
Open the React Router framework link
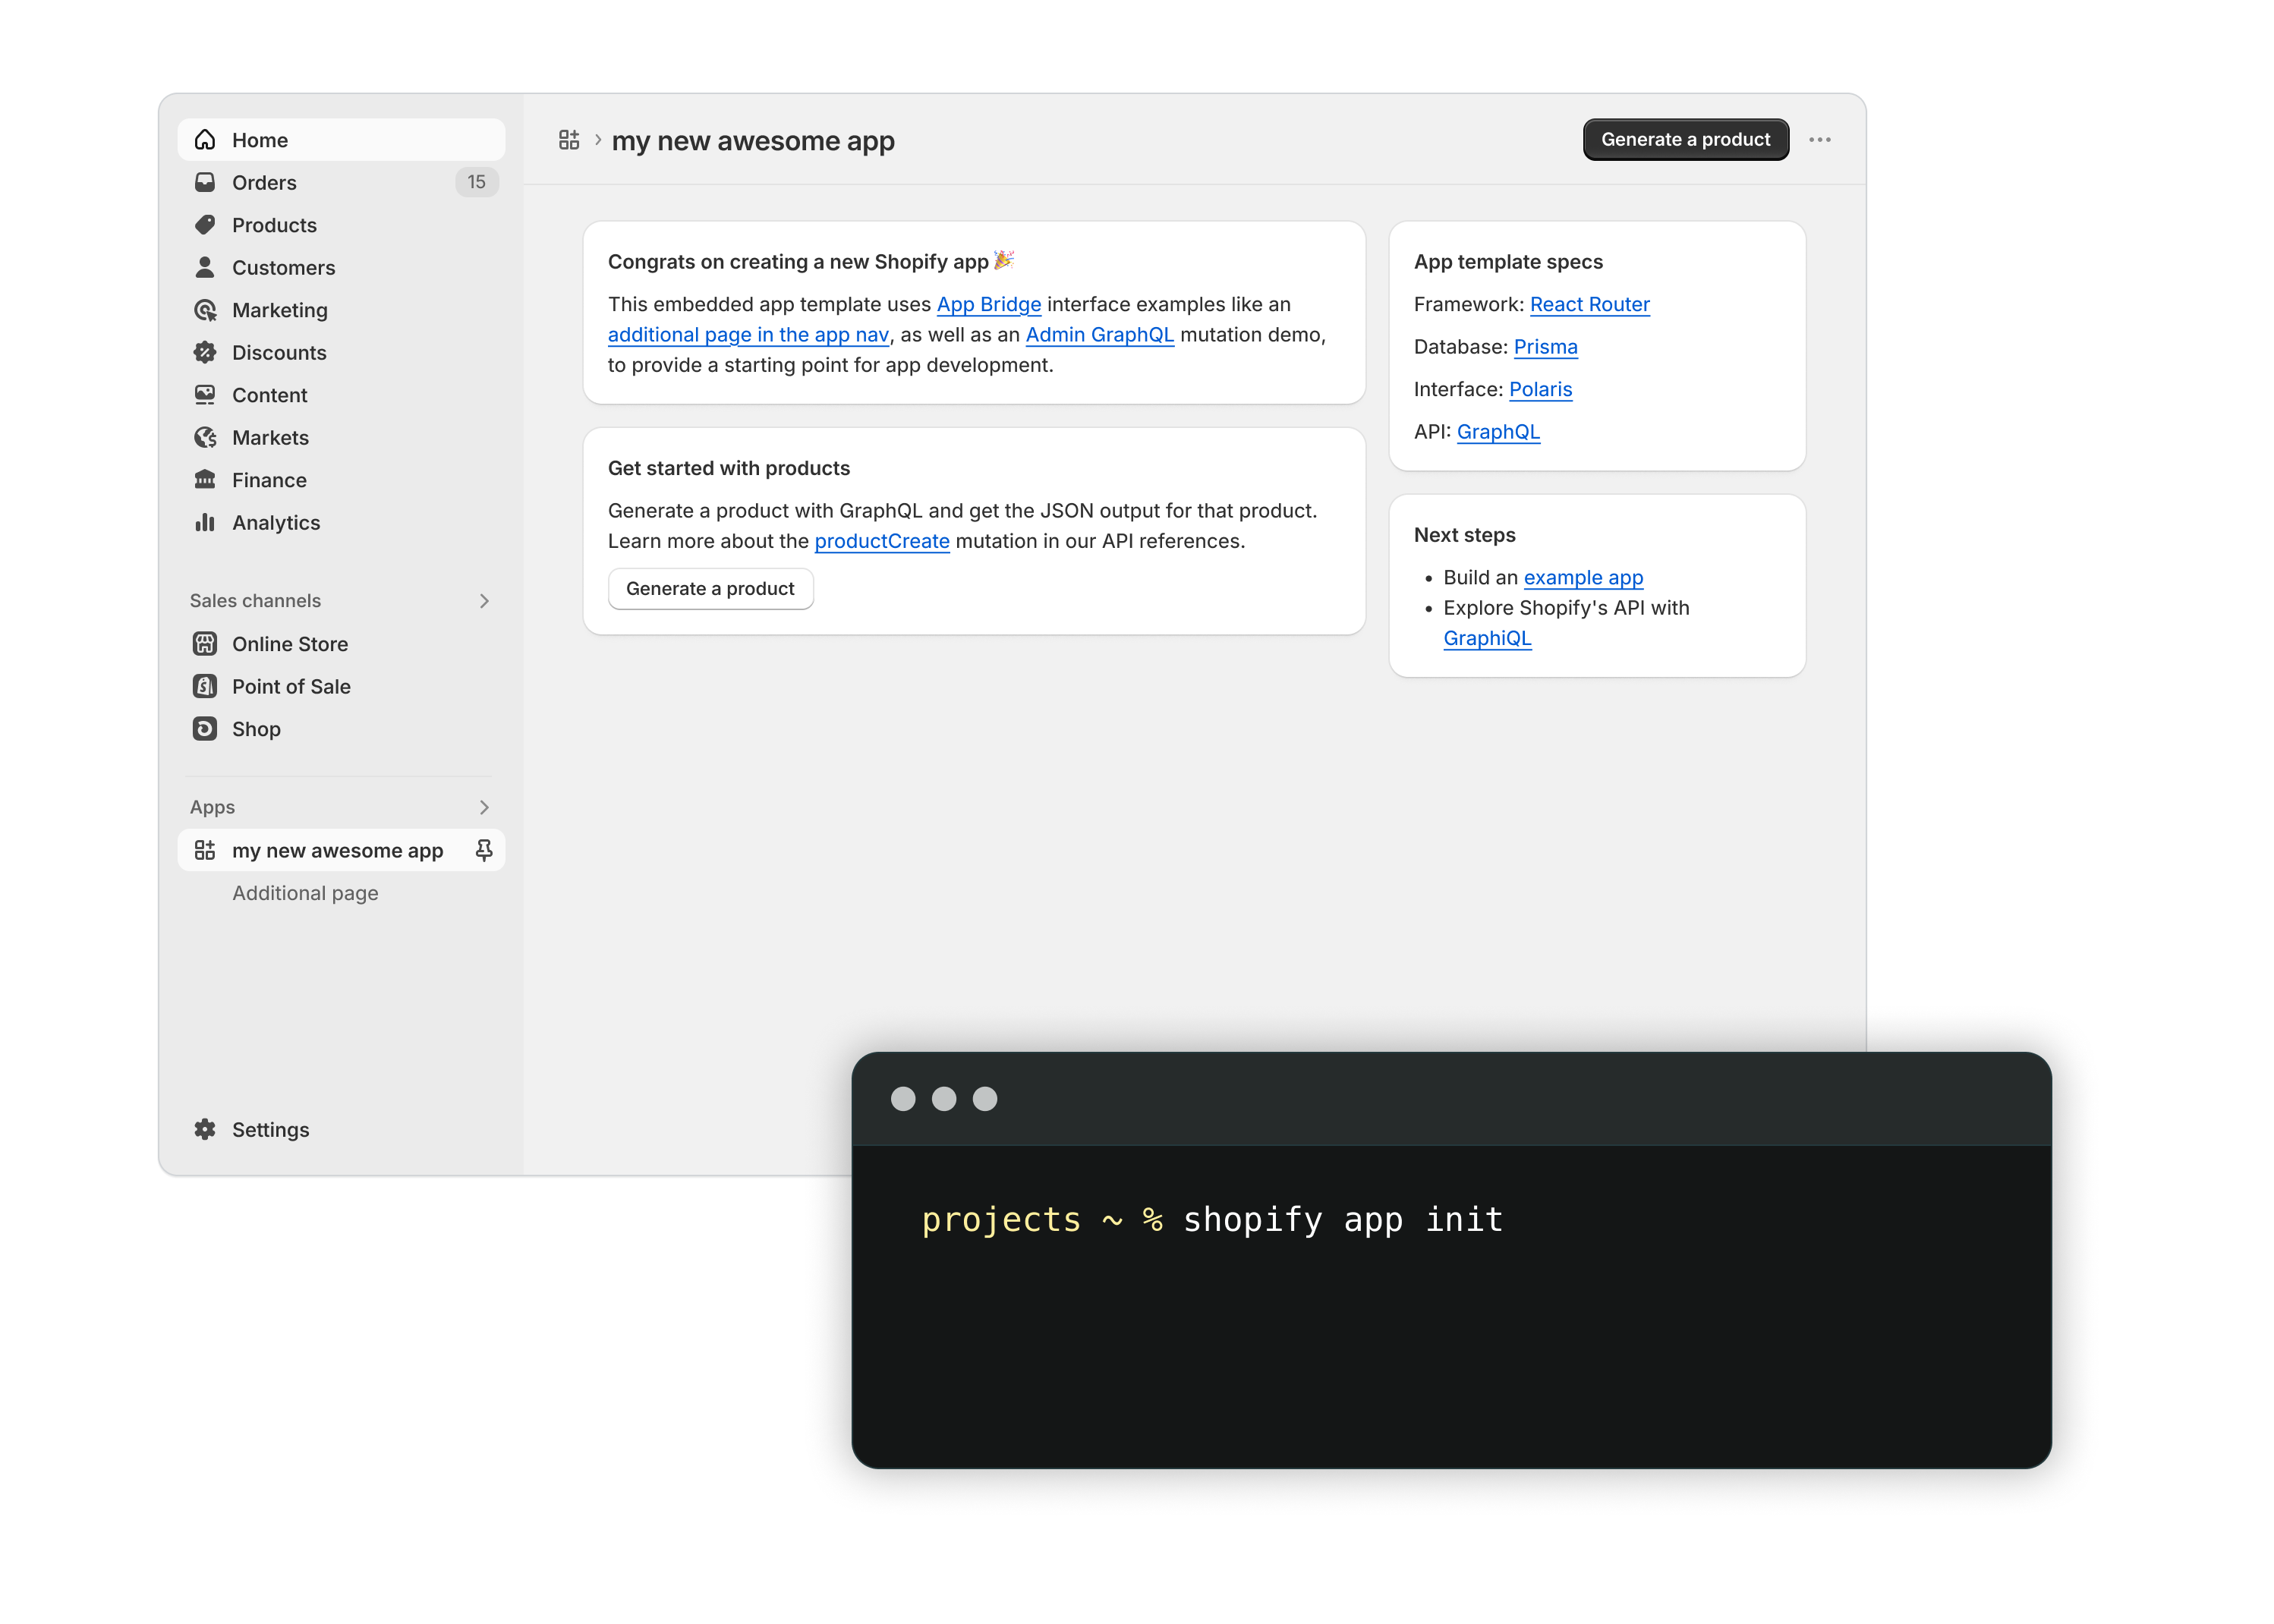(1589, 304)
